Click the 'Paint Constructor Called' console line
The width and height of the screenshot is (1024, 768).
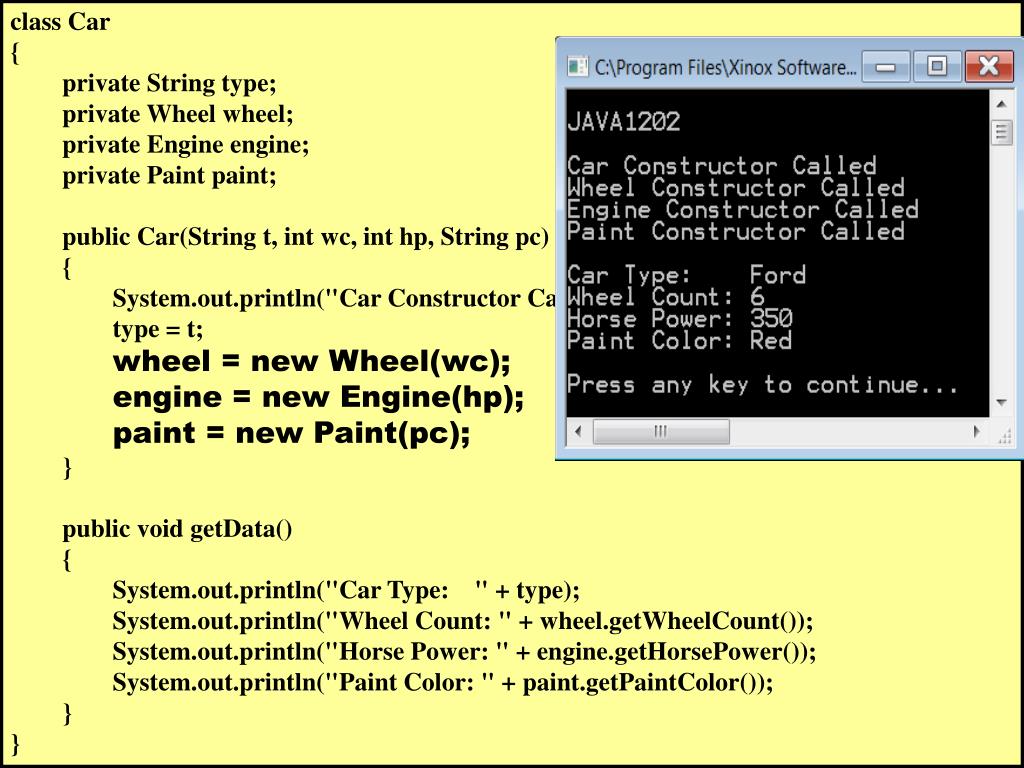click(735, 231)
